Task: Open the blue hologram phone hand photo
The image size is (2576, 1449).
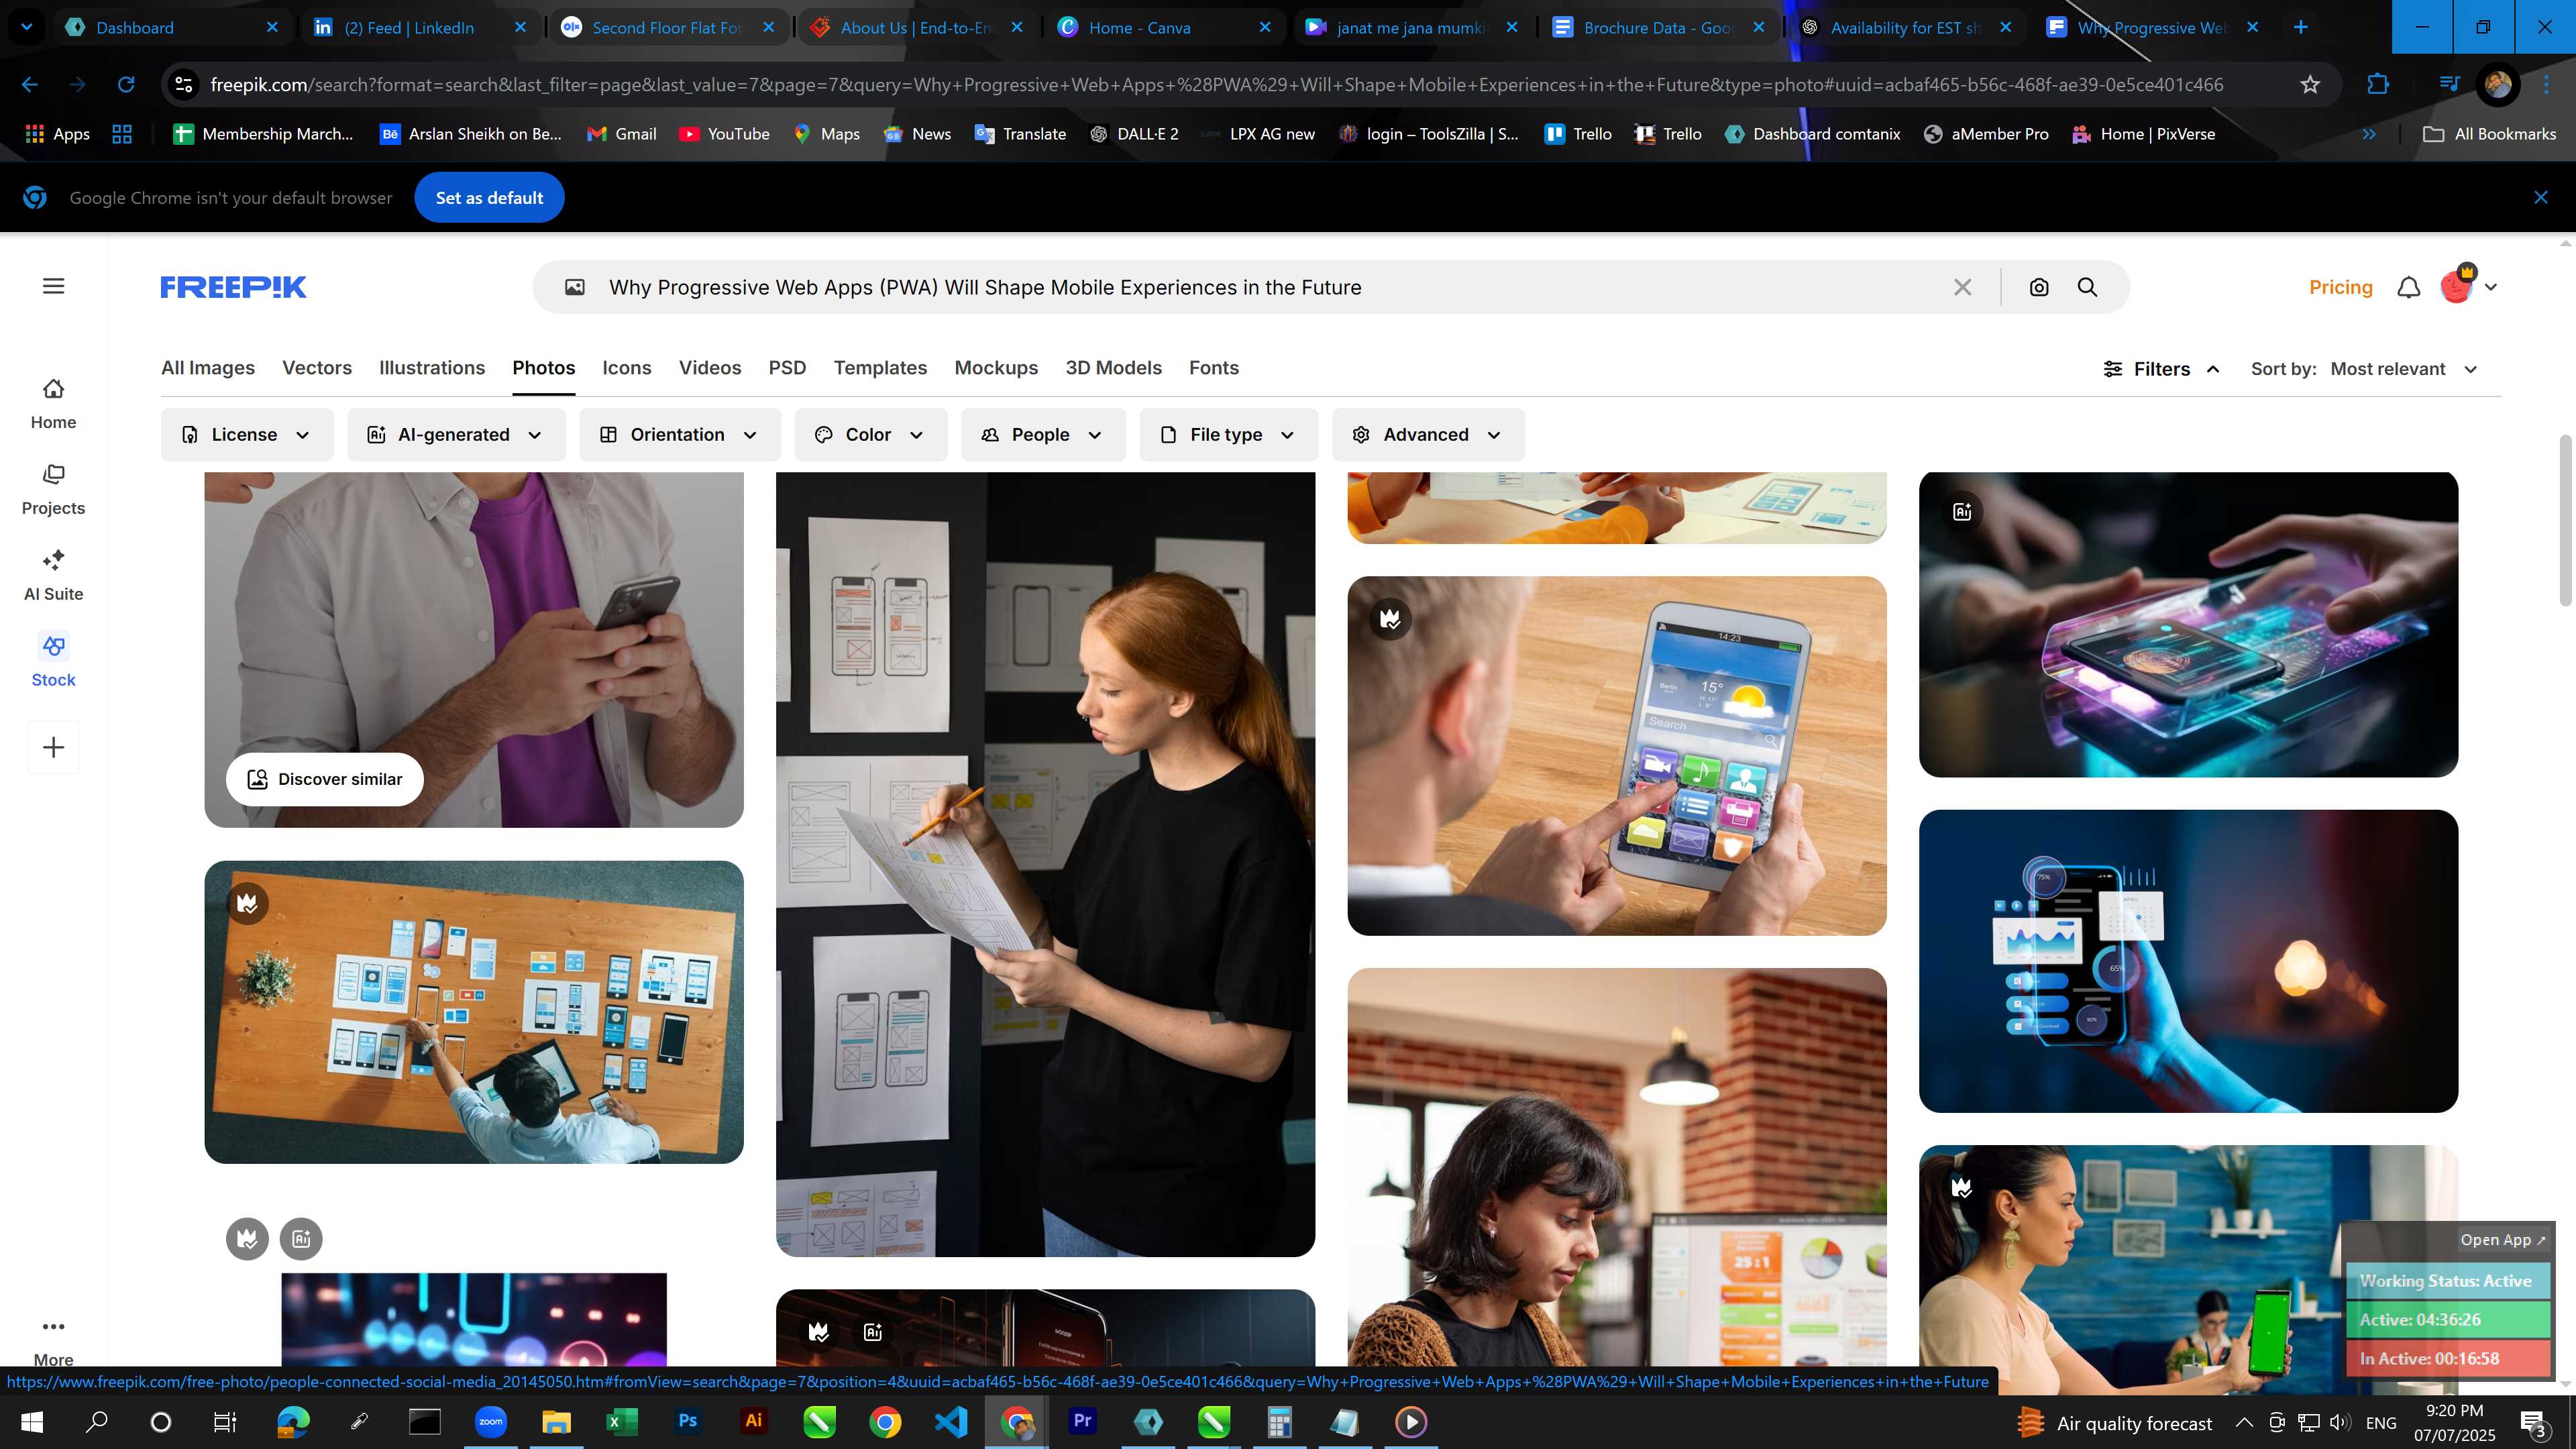Action: tap(2188, 961)
